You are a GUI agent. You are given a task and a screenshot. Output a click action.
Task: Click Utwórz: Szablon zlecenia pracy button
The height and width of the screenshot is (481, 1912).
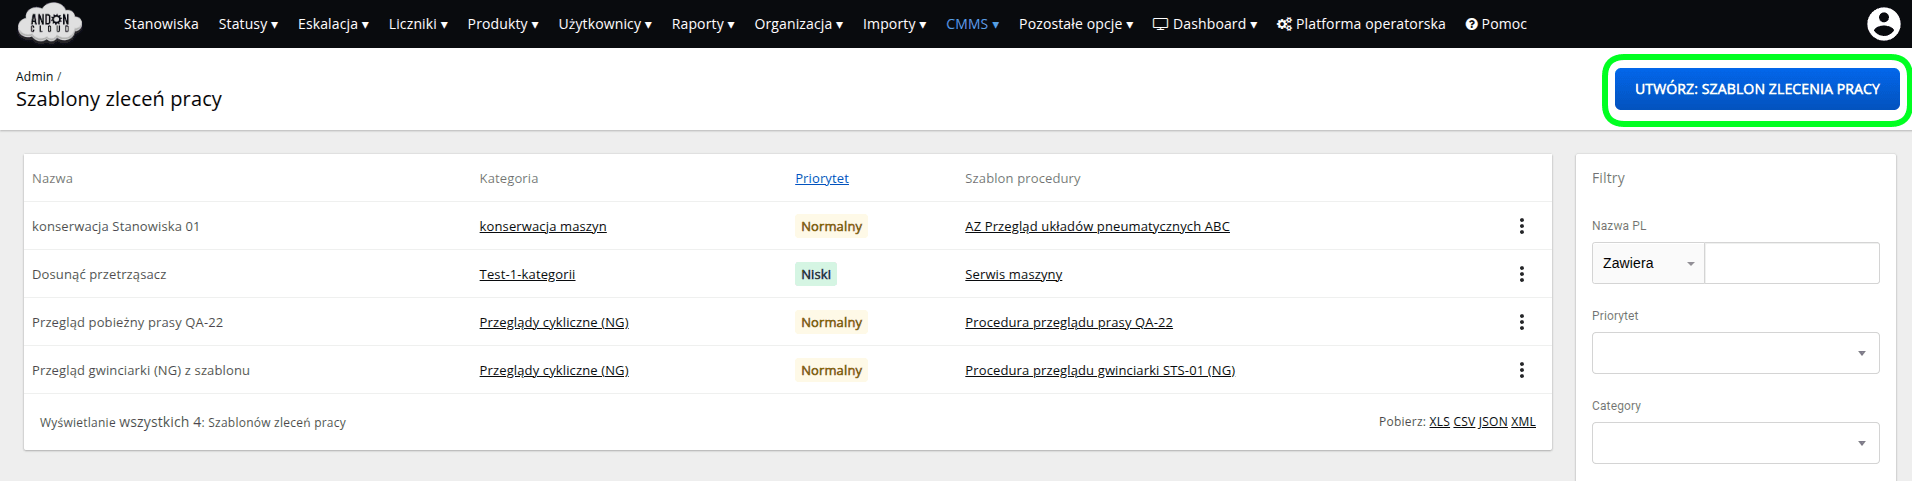click(1757, 89)
